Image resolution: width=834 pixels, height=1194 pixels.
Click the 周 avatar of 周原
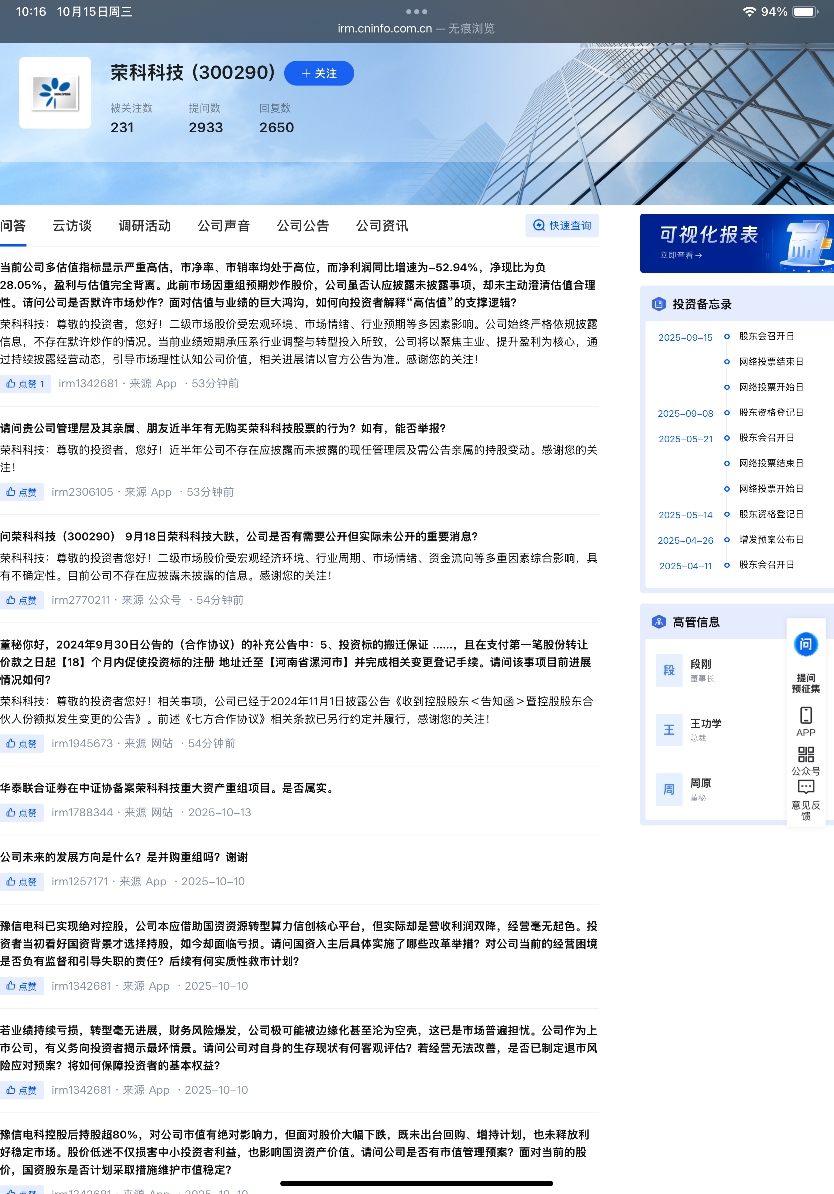pyautogui.click(x=669, y=789)
